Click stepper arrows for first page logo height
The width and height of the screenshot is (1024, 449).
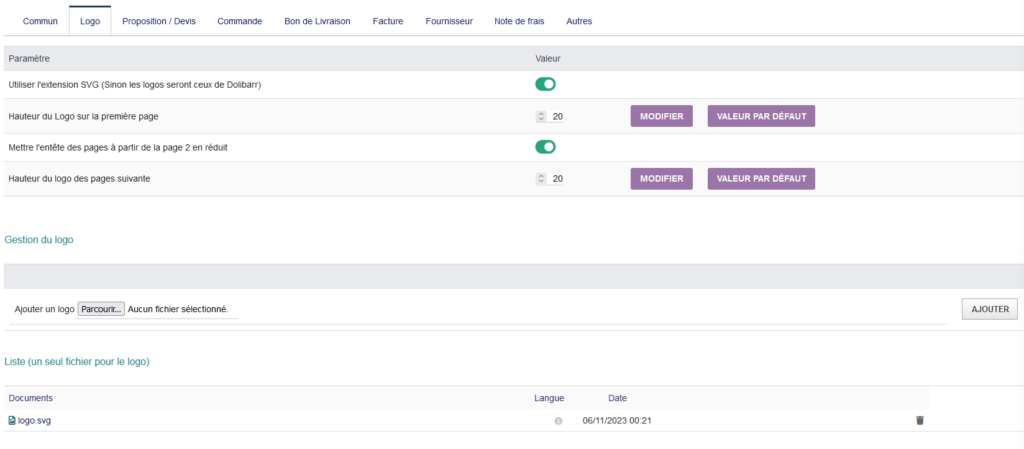541,117
